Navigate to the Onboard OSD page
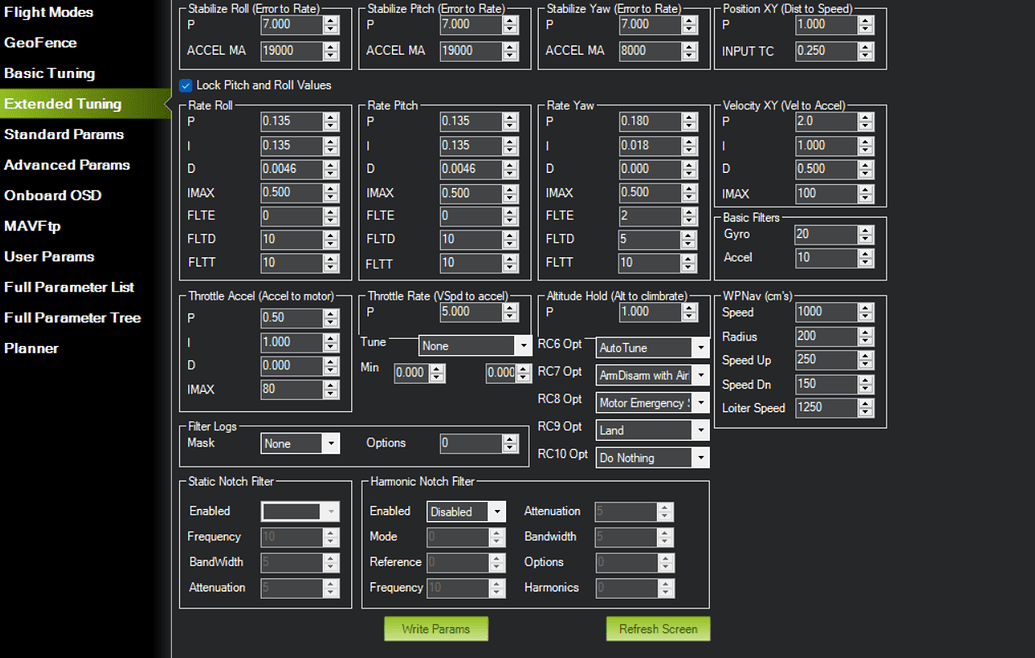Screen dimensions: 1035x658 [x=53, y=195]
